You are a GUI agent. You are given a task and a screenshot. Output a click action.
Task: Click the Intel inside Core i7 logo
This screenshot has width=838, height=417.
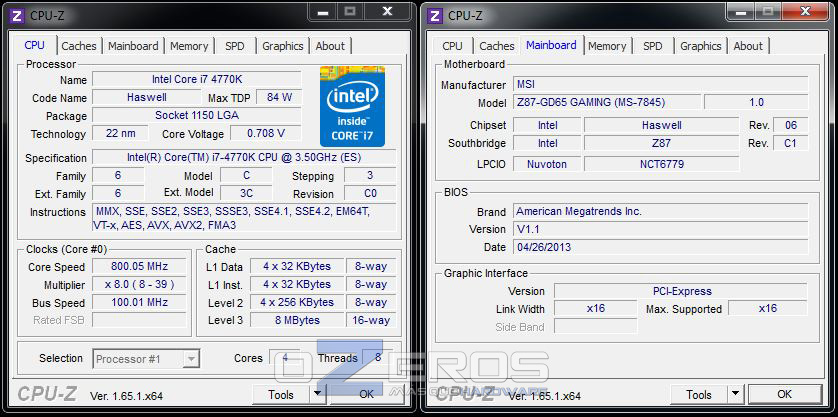click(352, 106)
